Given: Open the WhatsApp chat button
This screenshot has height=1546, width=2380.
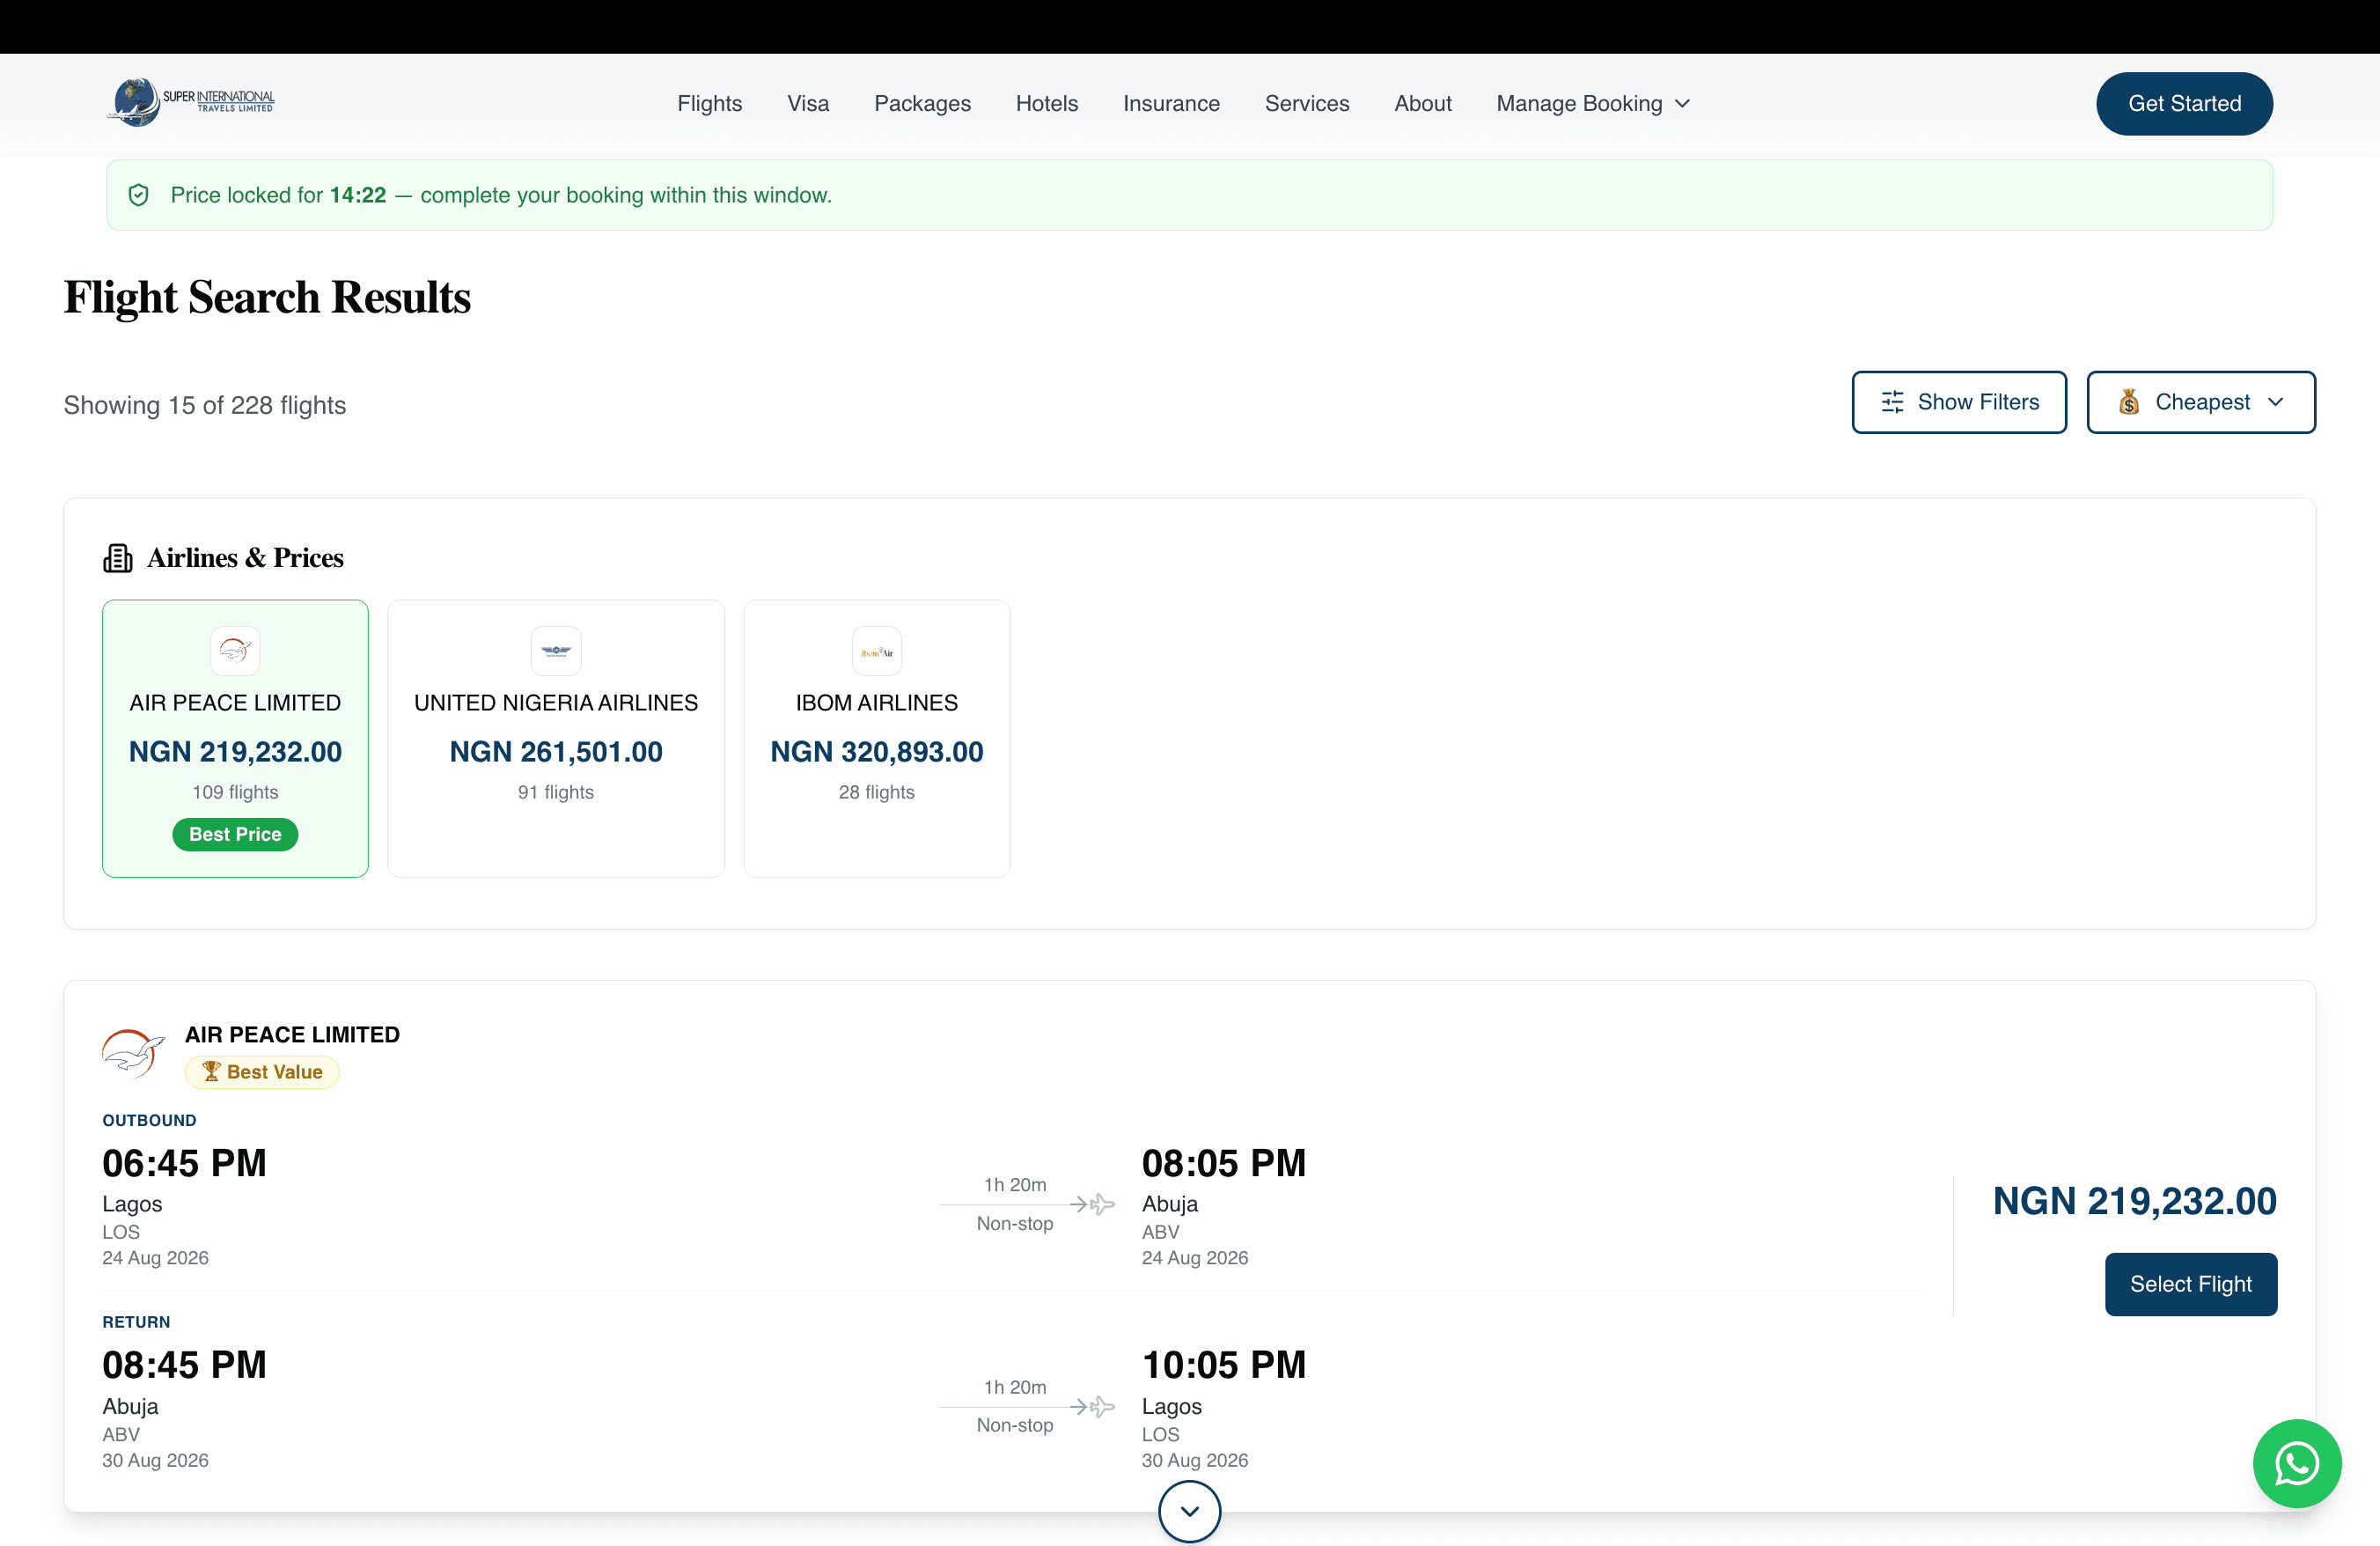Looking at the screenshot, I should tap(2296, 1463).
